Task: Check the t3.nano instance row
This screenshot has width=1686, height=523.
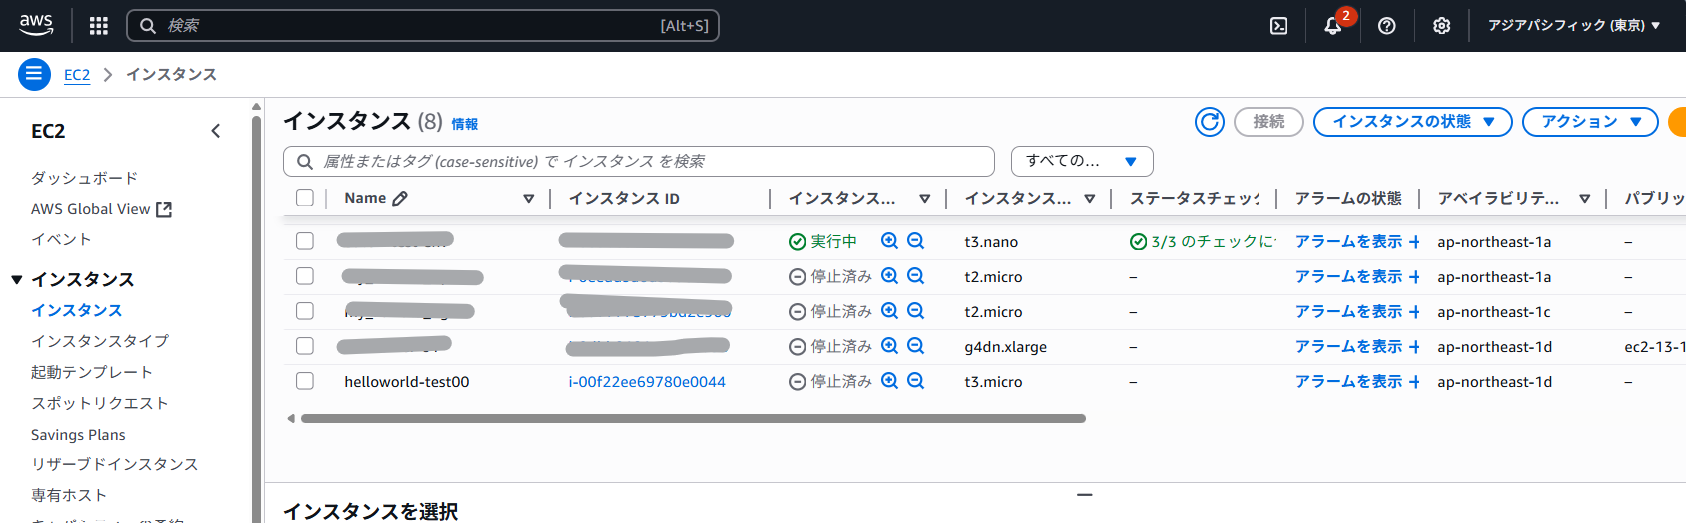Action: pyautogui.click(x=305, y=241)
